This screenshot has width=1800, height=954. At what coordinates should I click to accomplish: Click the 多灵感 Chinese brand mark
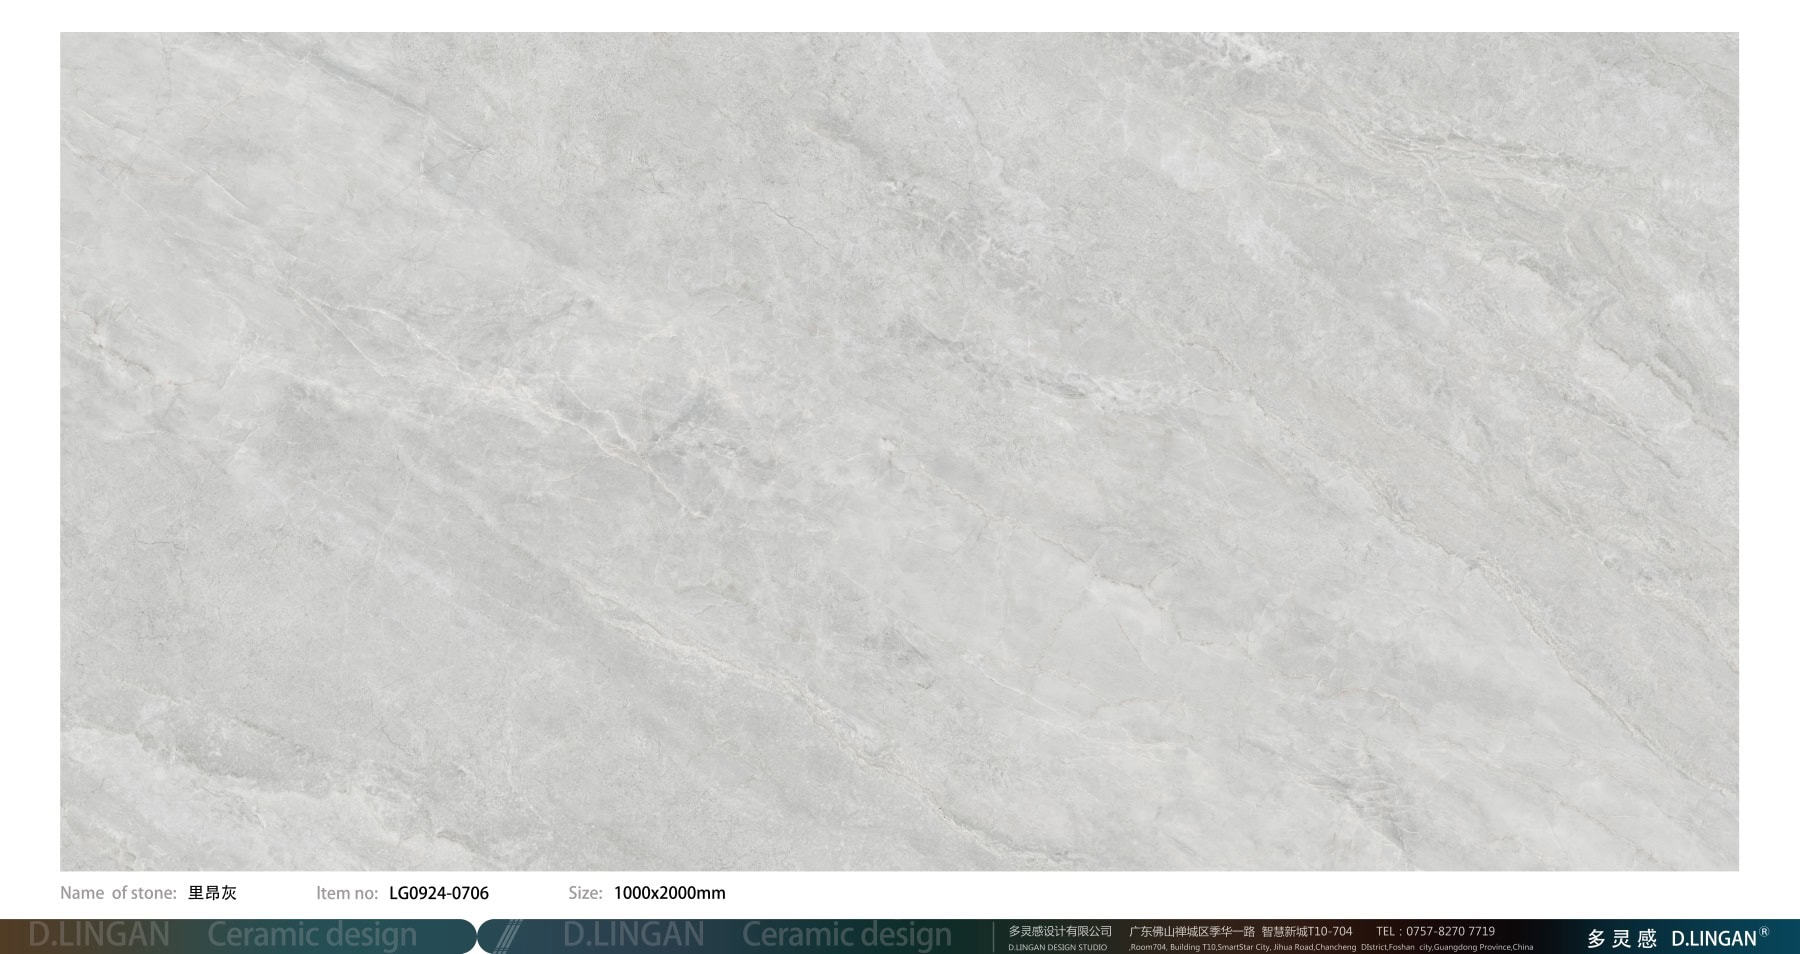1621,938
